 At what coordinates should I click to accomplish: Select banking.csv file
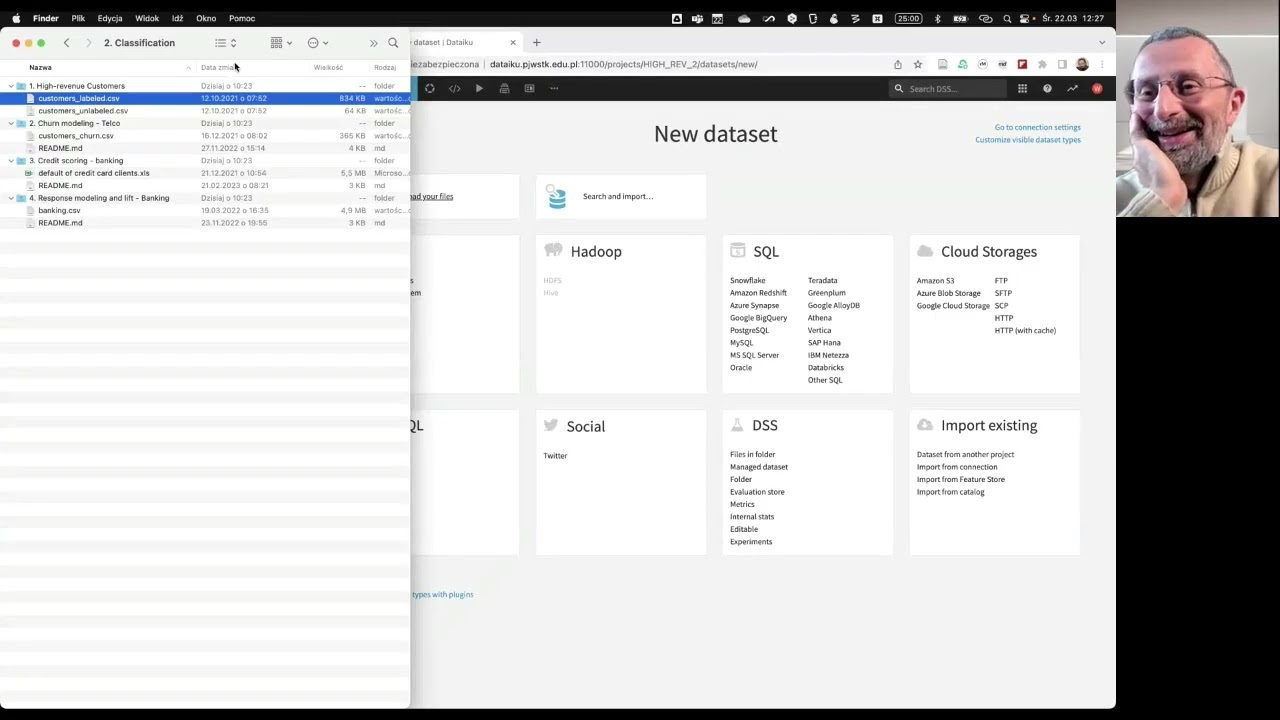click(205, 210)
